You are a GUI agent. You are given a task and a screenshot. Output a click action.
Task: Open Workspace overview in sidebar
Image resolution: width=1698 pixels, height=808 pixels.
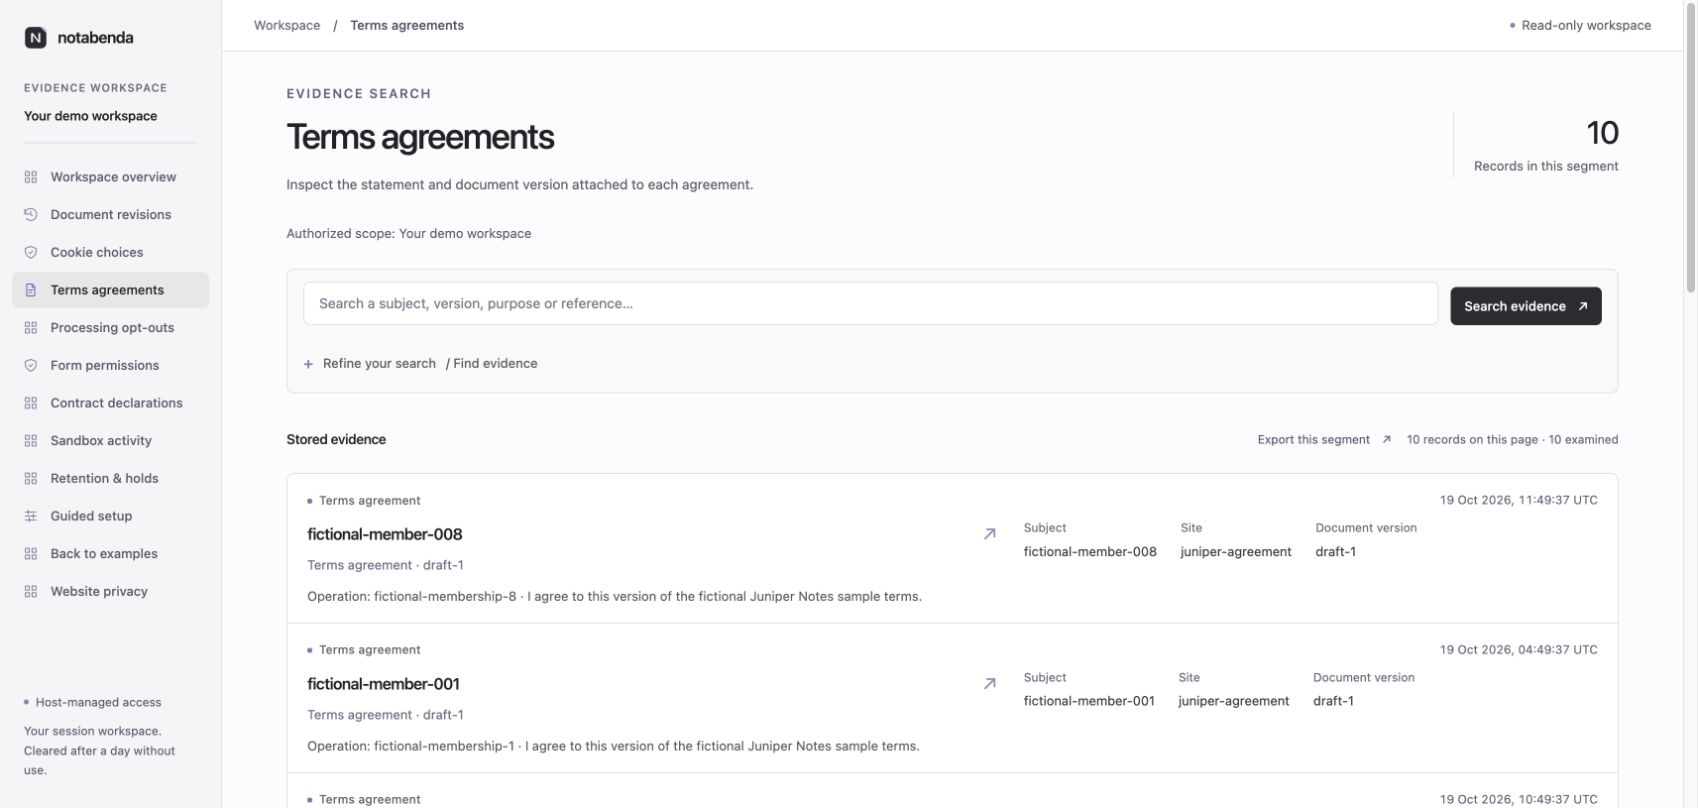[110, 177]
